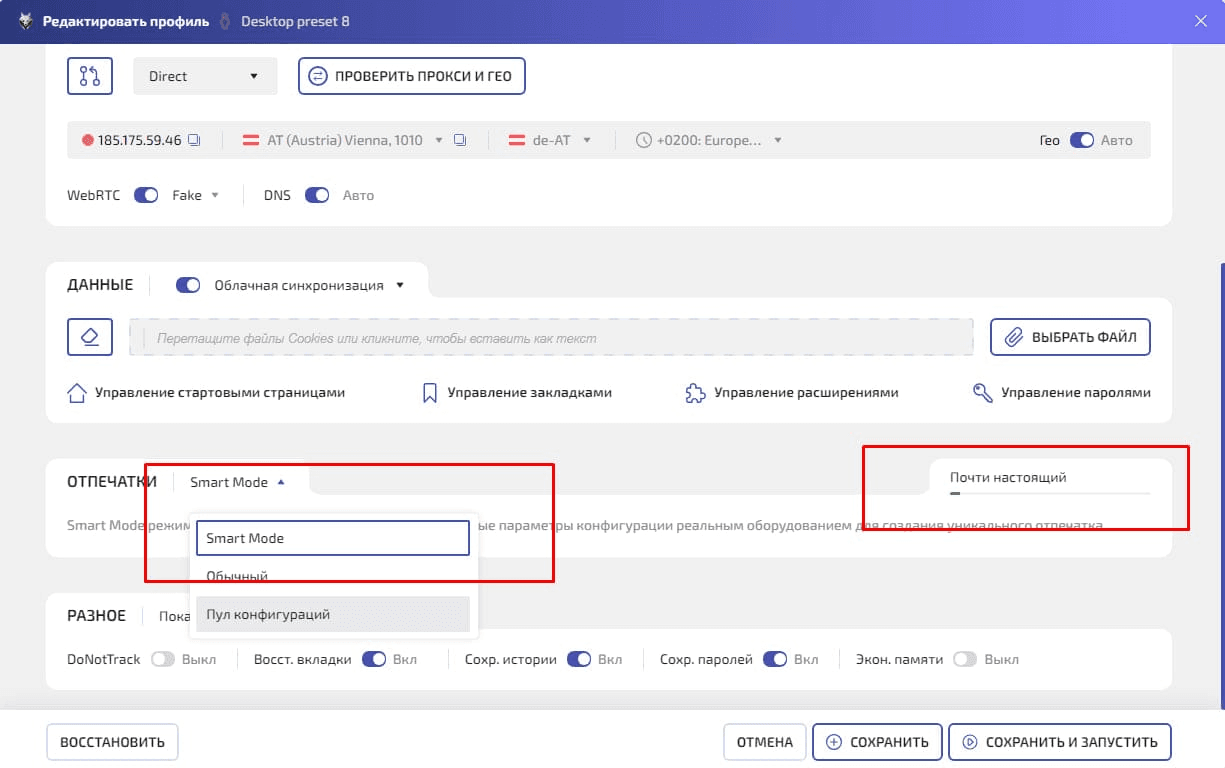The image size is (1225, 768).
Task: Enable the DoNotTrack switch
Action: coord(163,659)
